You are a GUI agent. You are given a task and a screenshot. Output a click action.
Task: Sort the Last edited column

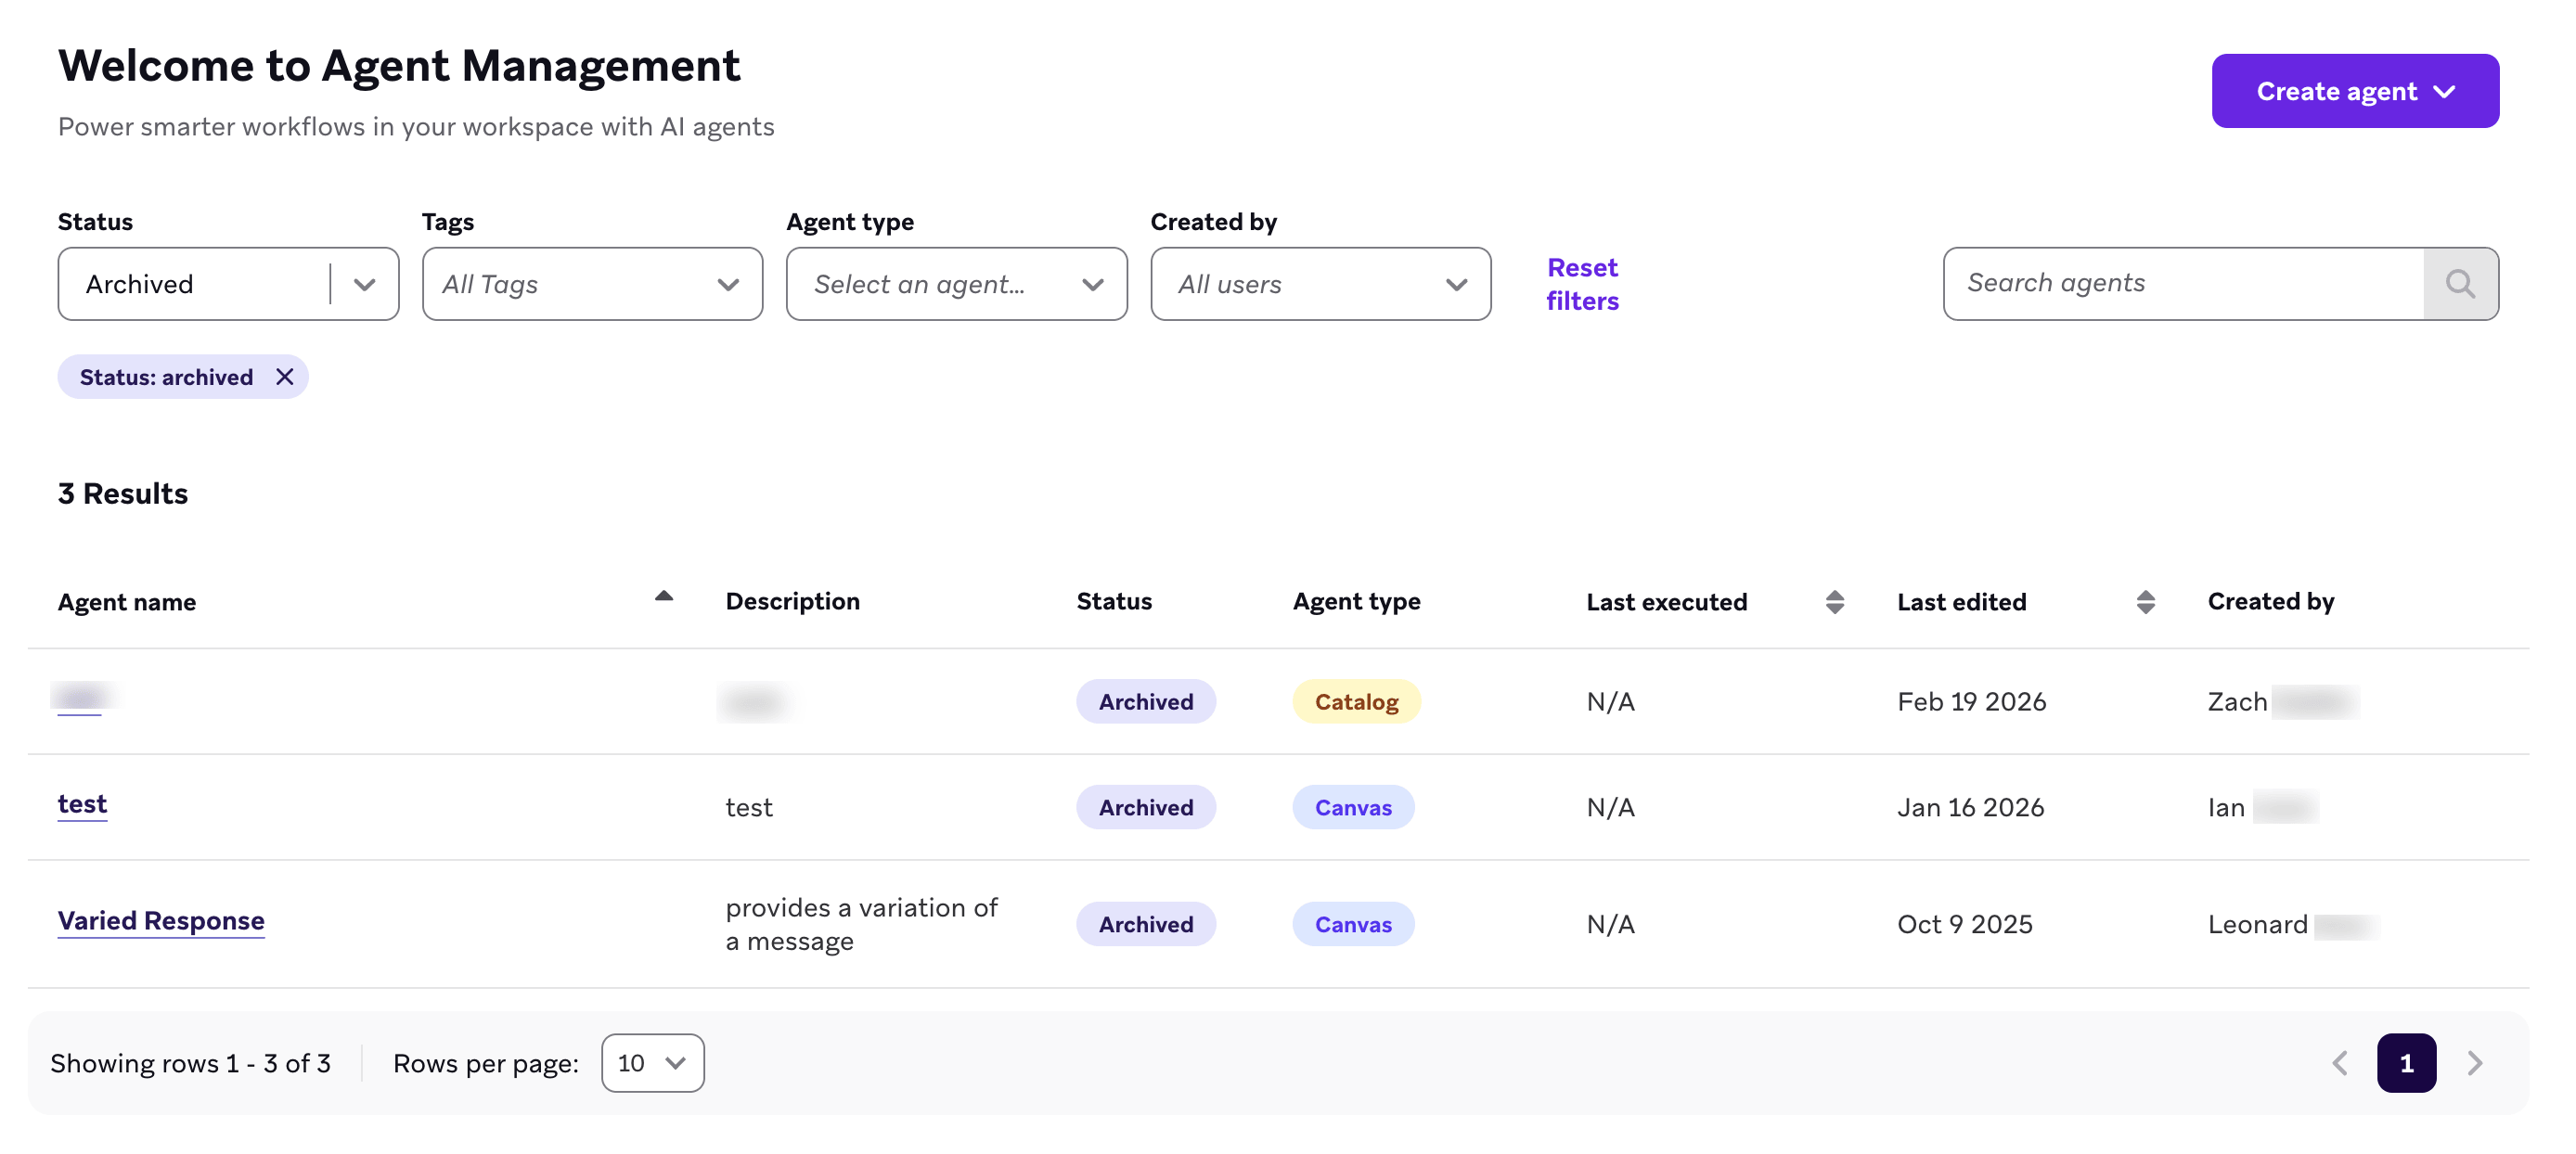(2146, 601)
